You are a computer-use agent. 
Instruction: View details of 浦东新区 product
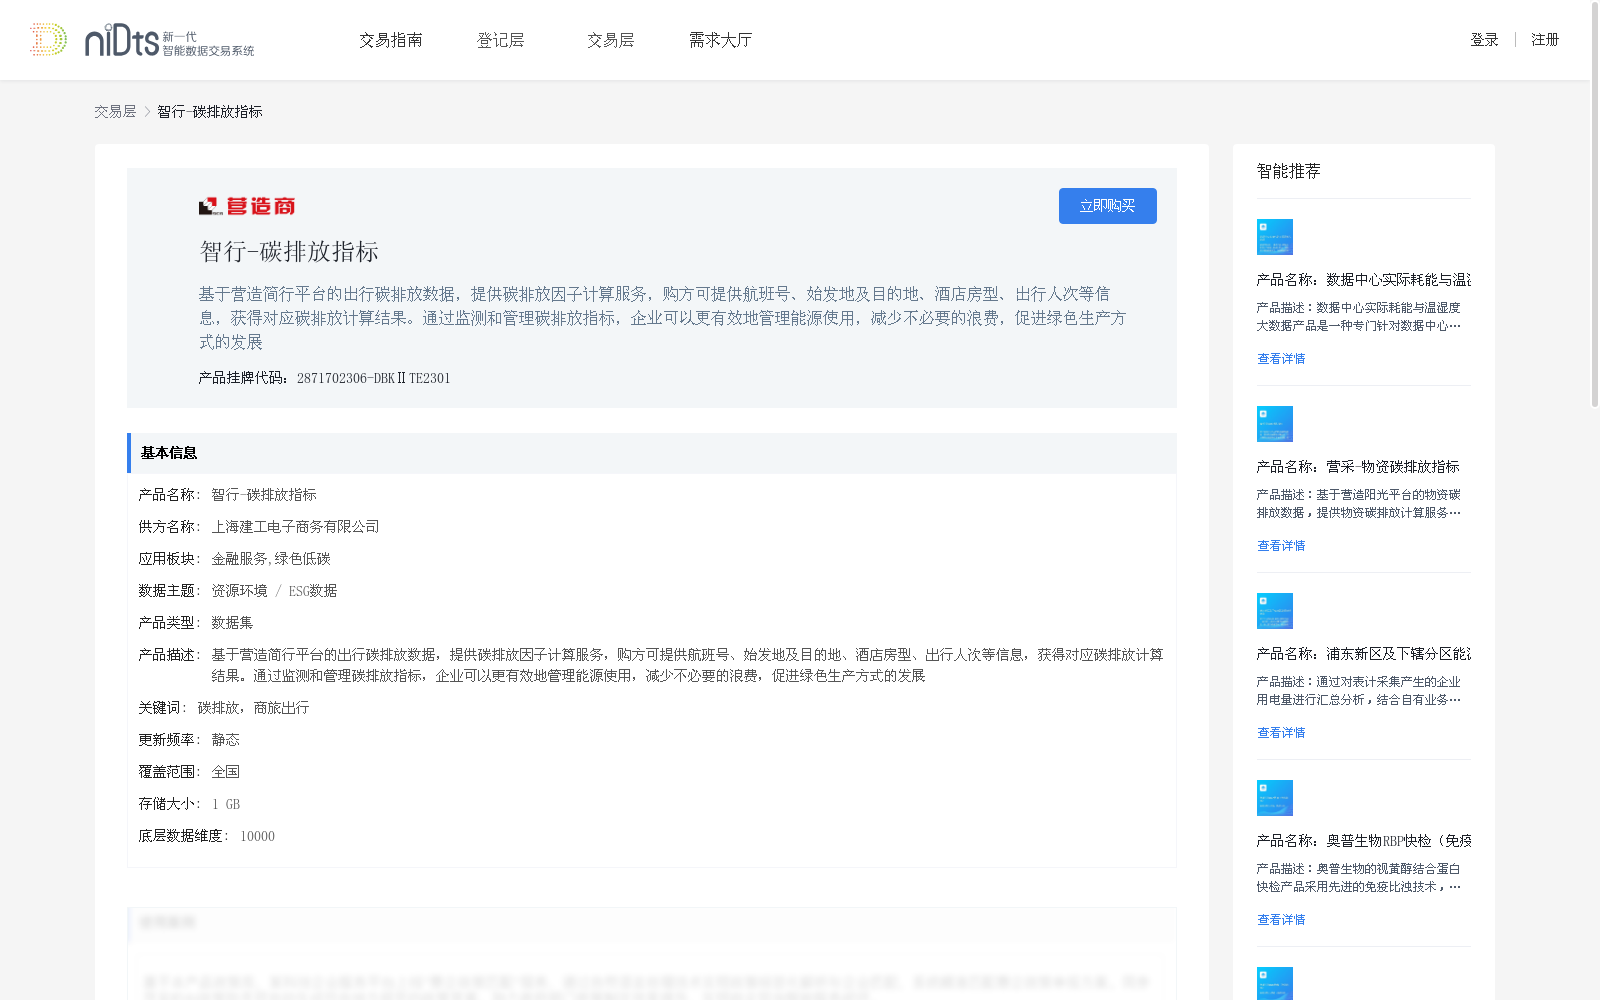click(1281, 733)
